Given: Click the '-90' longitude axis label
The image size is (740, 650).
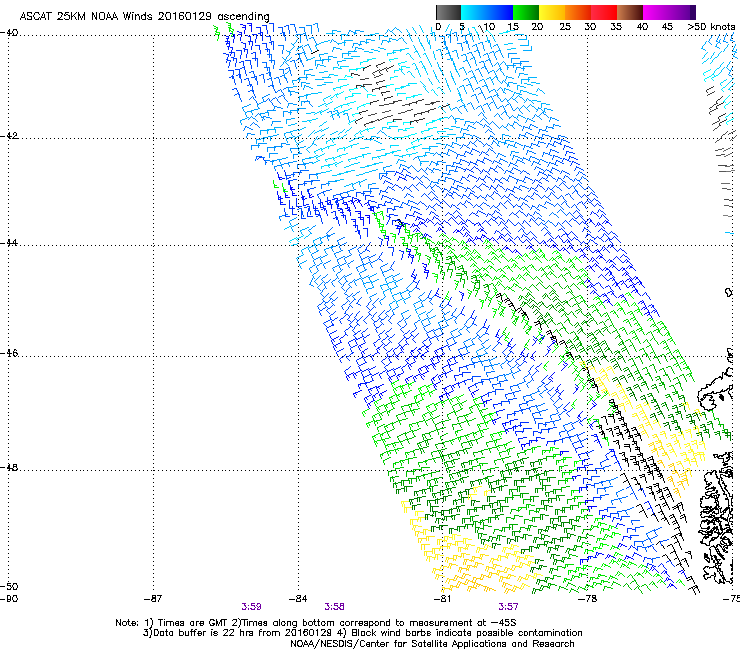Looking at the screenshot, I should click(x=8, y=599).
